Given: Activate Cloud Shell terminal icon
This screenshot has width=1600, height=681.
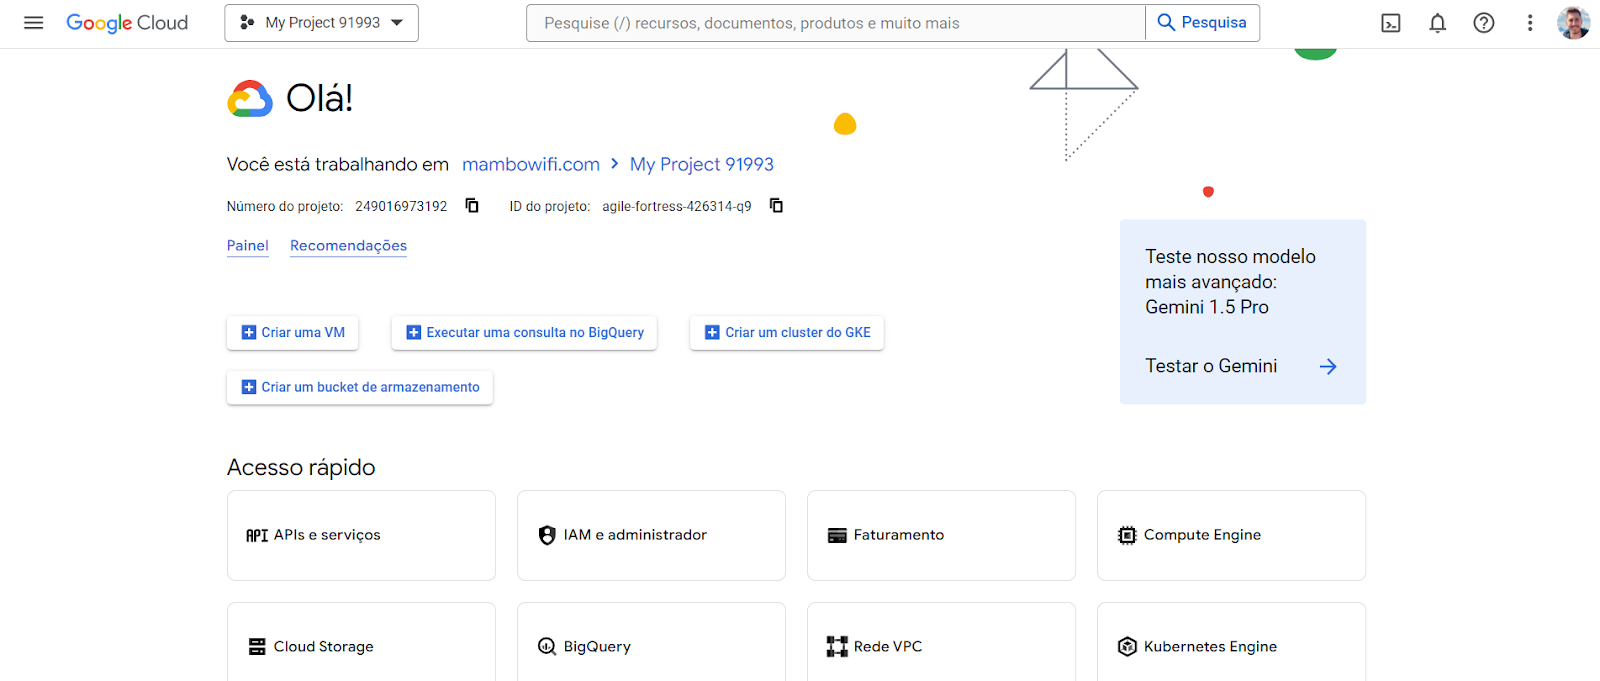Looking at the screenshot, I should [1391, 23].
